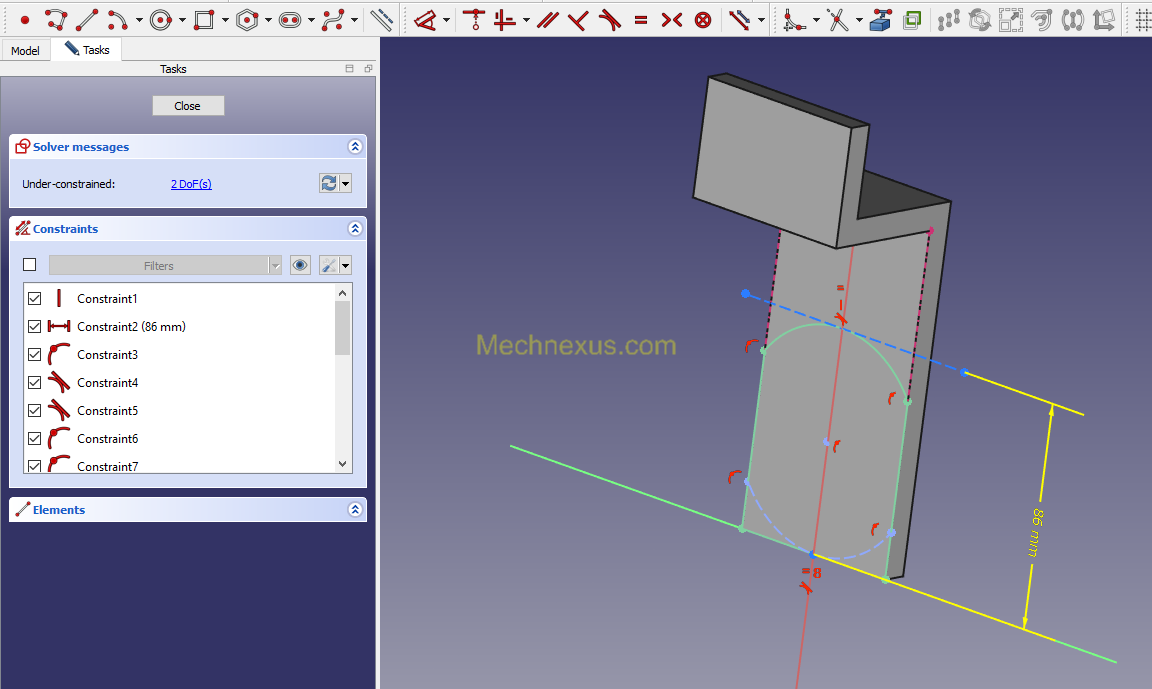Collapse the Solver messages section
This screenshot has width=1152, height=689.
(355, 147)
